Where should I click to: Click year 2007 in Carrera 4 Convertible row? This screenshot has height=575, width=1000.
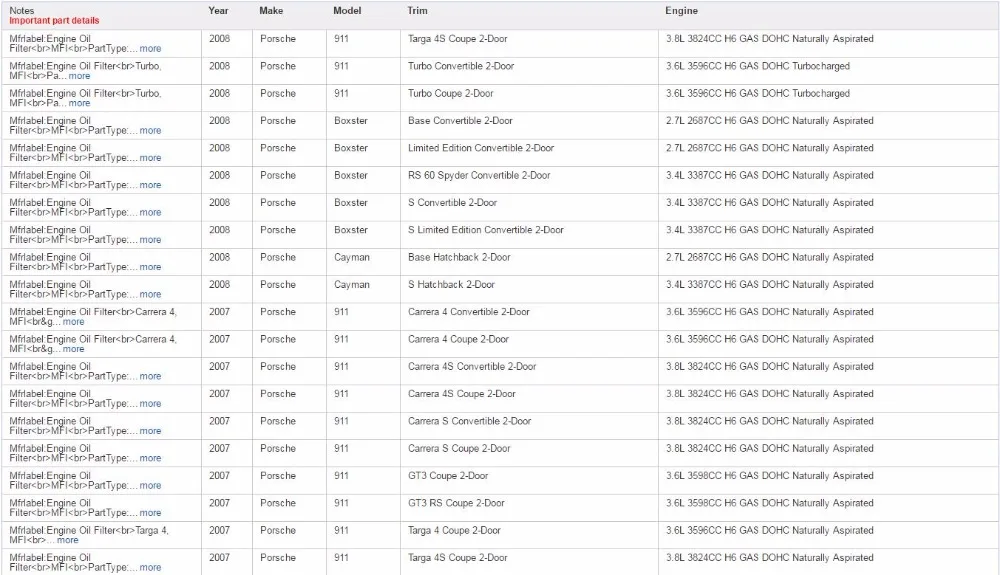pyautogui.click(x=219, y=312)
